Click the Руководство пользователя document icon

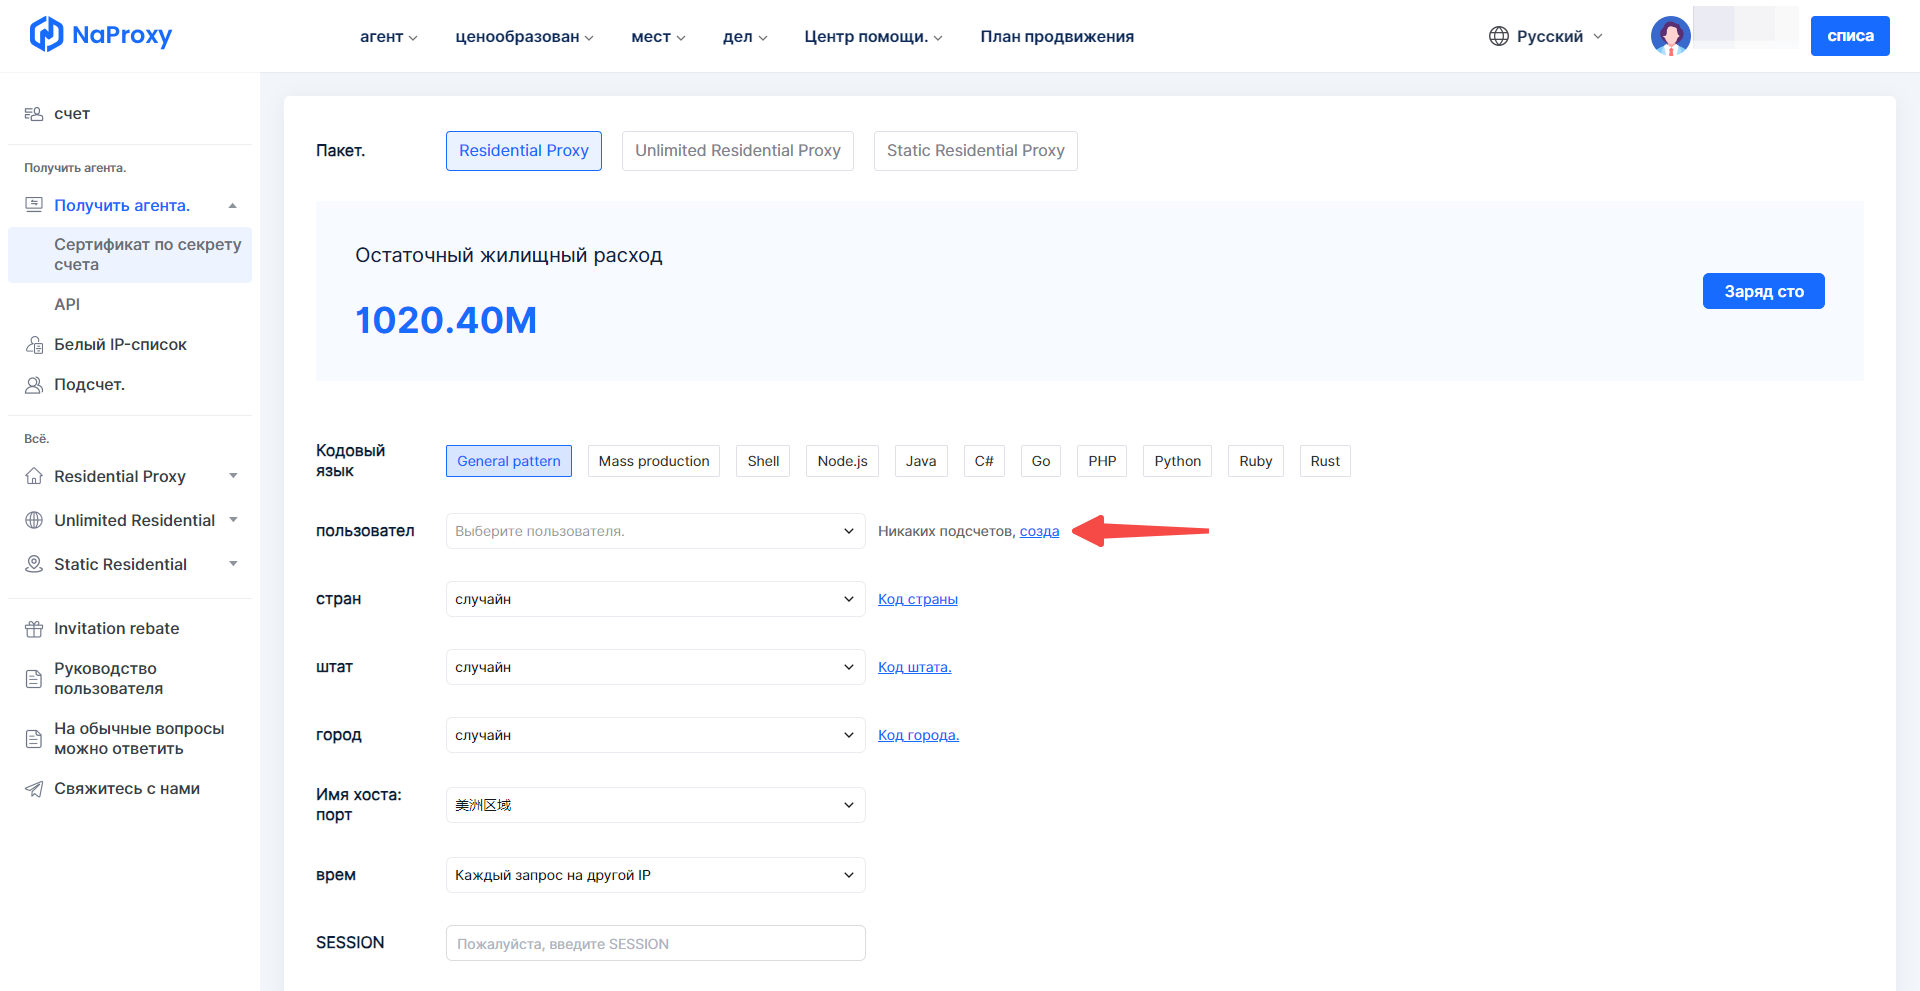coord(34,679)
